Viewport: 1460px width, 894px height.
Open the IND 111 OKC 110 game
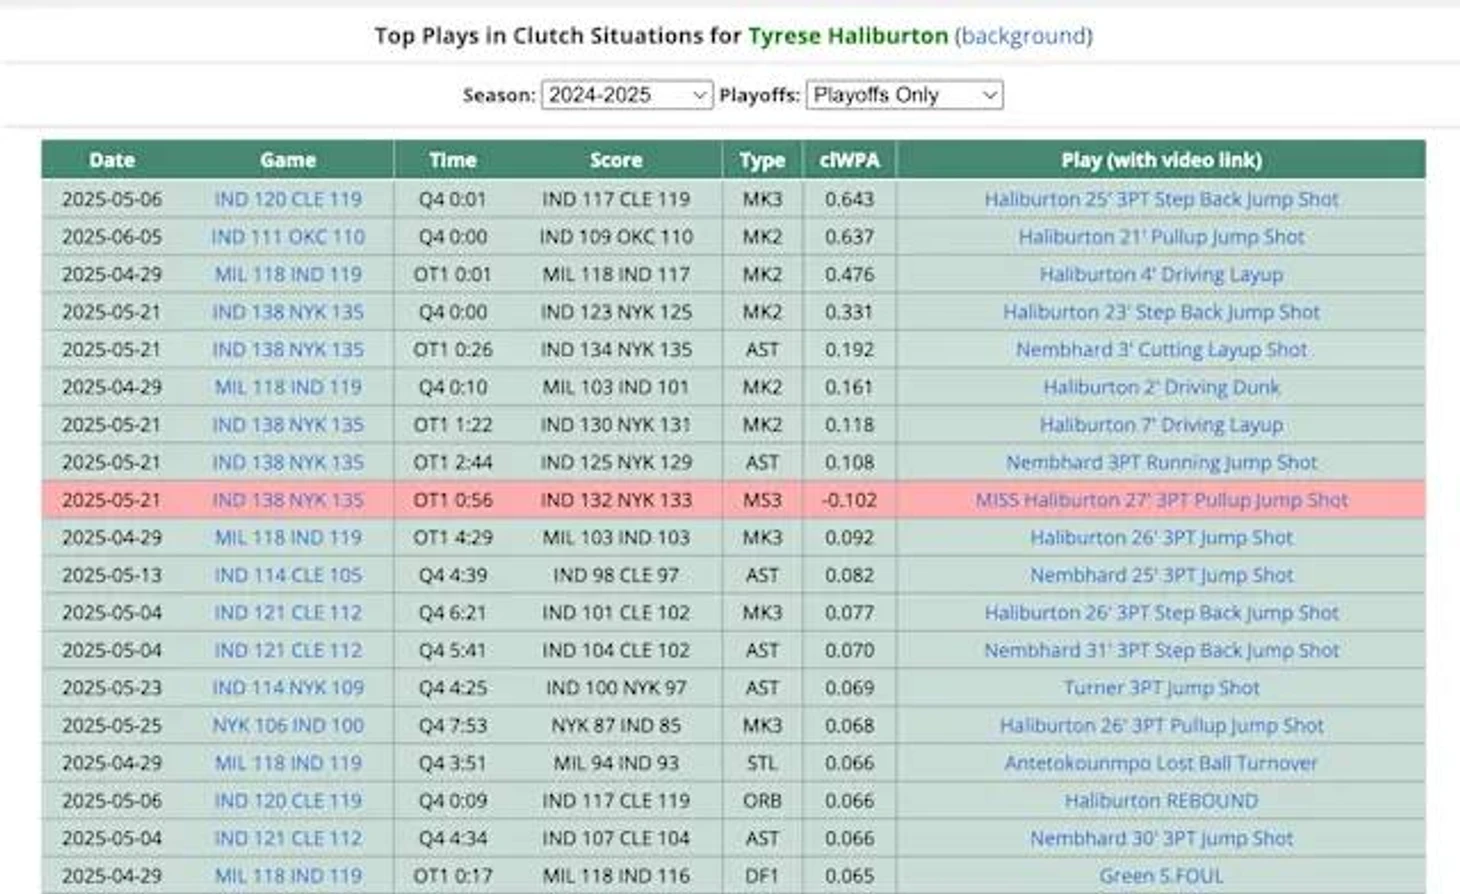tap(288, 237)
